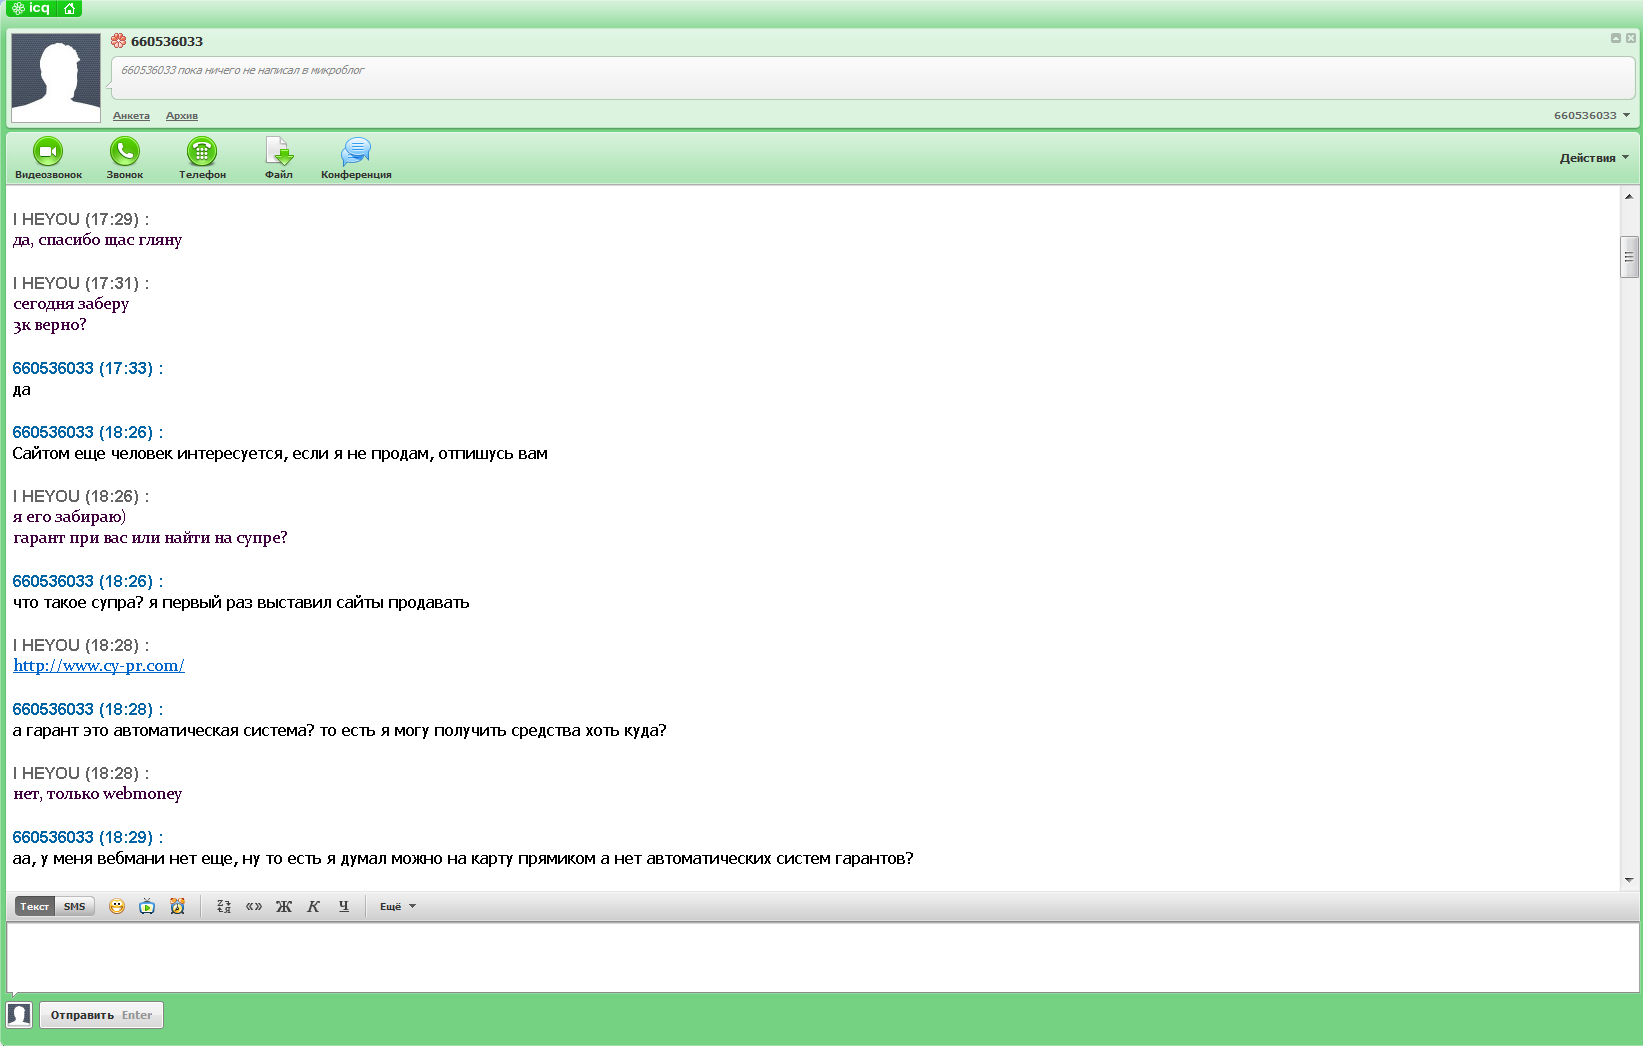Toggle italic К formatting

pos(313,906)
